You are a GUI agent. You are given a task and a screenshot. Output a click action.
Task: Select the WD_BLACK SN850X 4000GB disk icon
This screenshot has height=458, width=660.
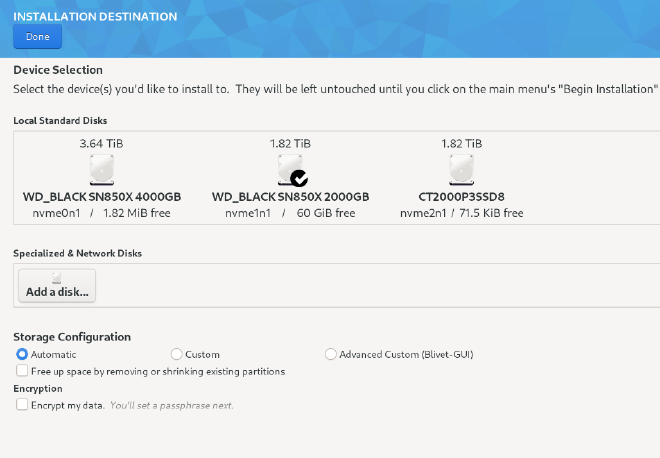102,170
